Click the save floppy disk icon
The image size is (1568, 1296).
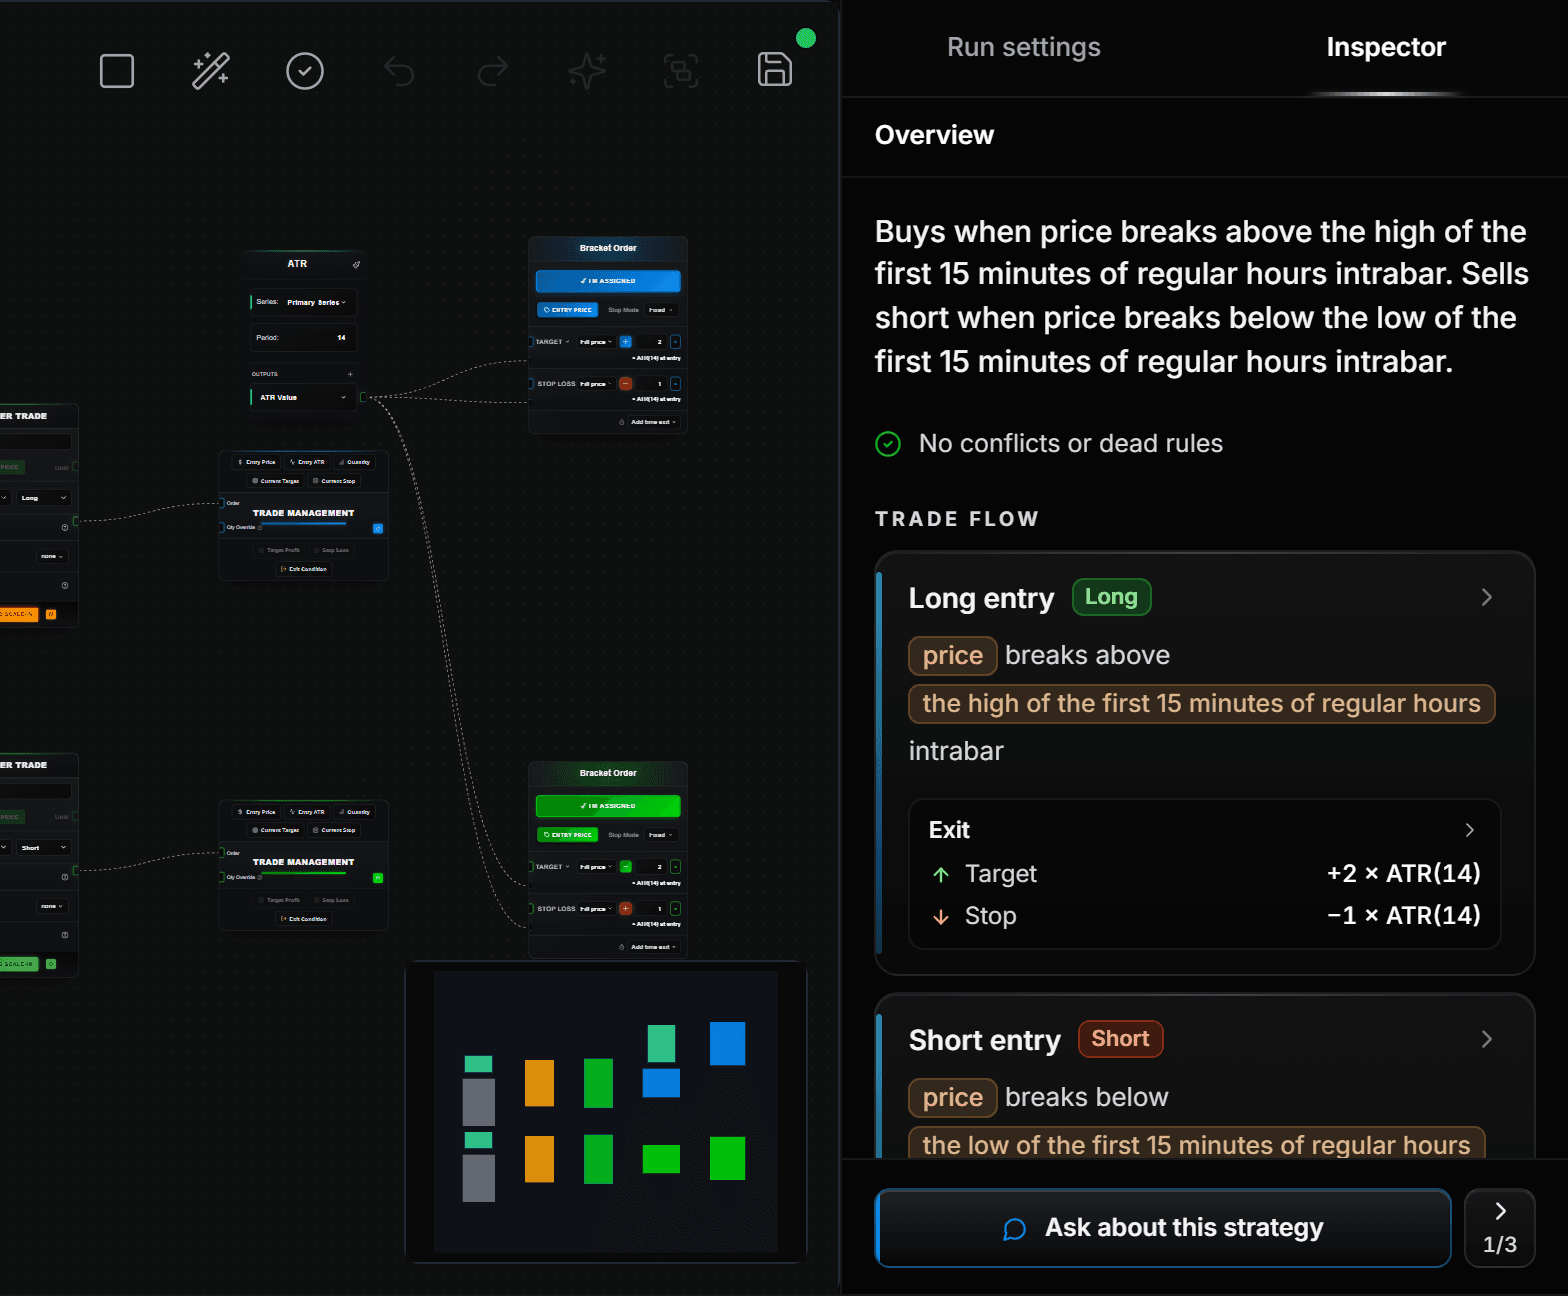pyautogui.click(x=775, y=70)
